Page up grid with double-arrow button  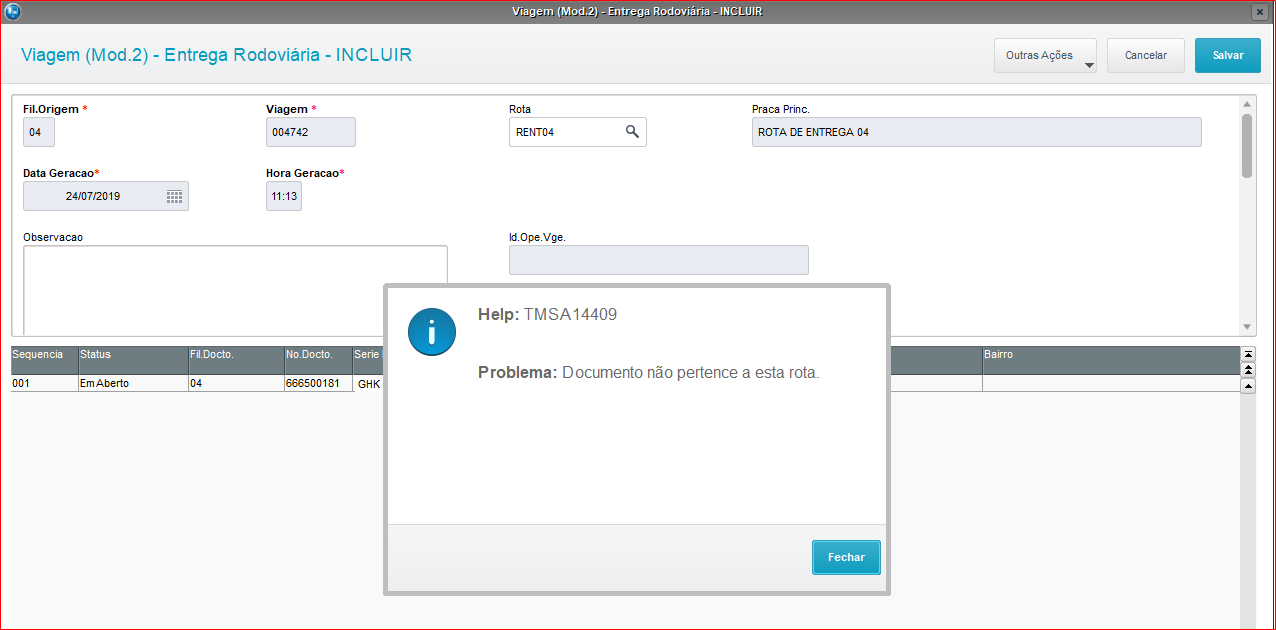click(x=1247, y=370)
